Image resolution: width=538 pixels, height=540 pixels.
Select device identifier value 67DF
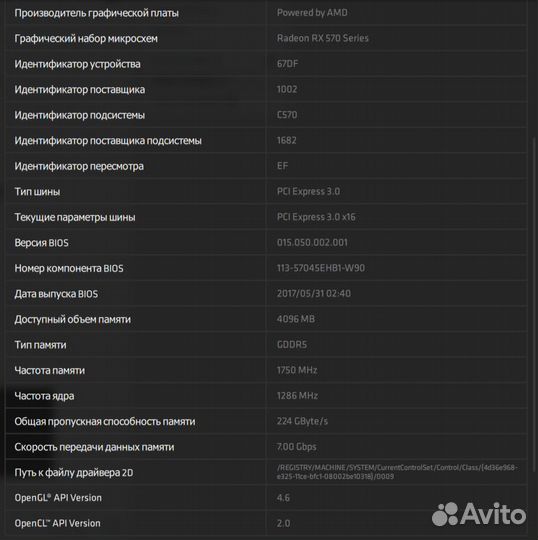287,64
